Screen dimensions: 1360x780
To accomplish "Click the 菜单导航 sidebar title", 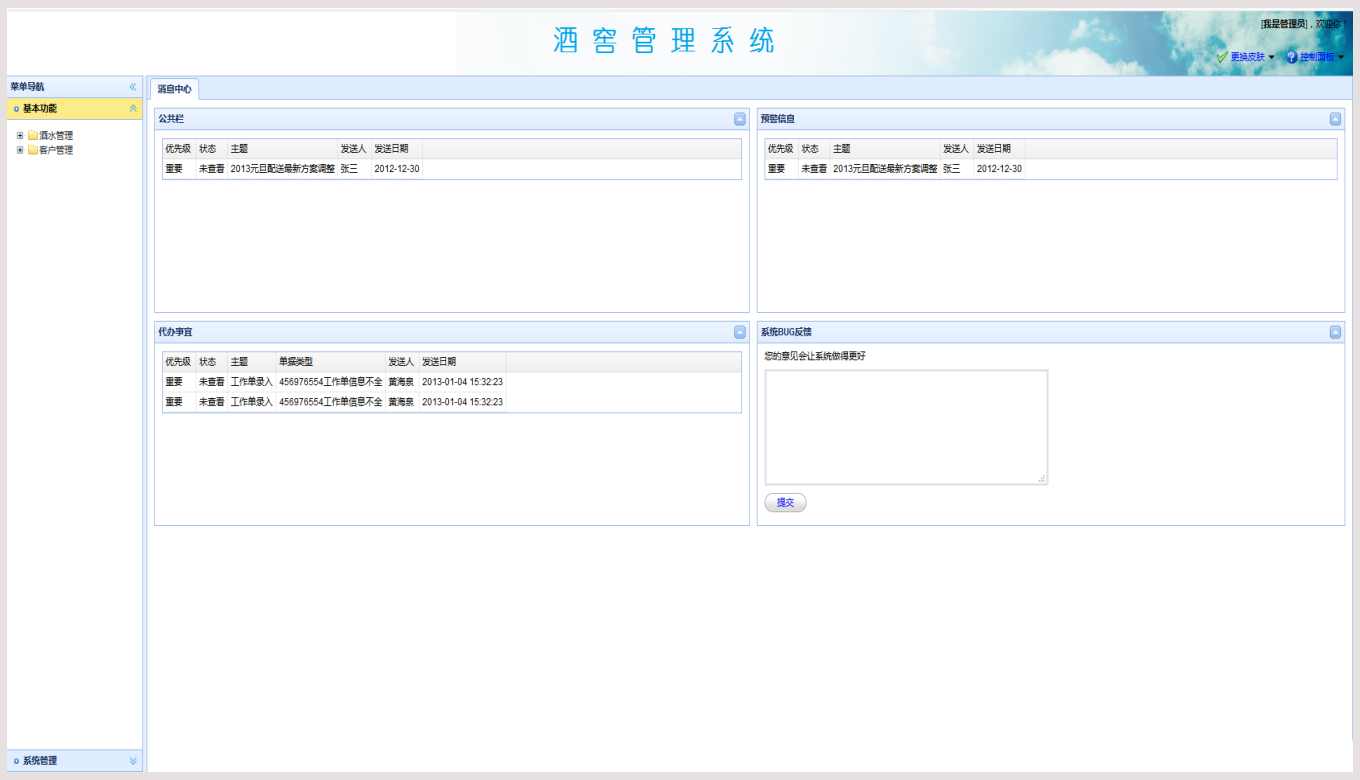I will point(27,87).
